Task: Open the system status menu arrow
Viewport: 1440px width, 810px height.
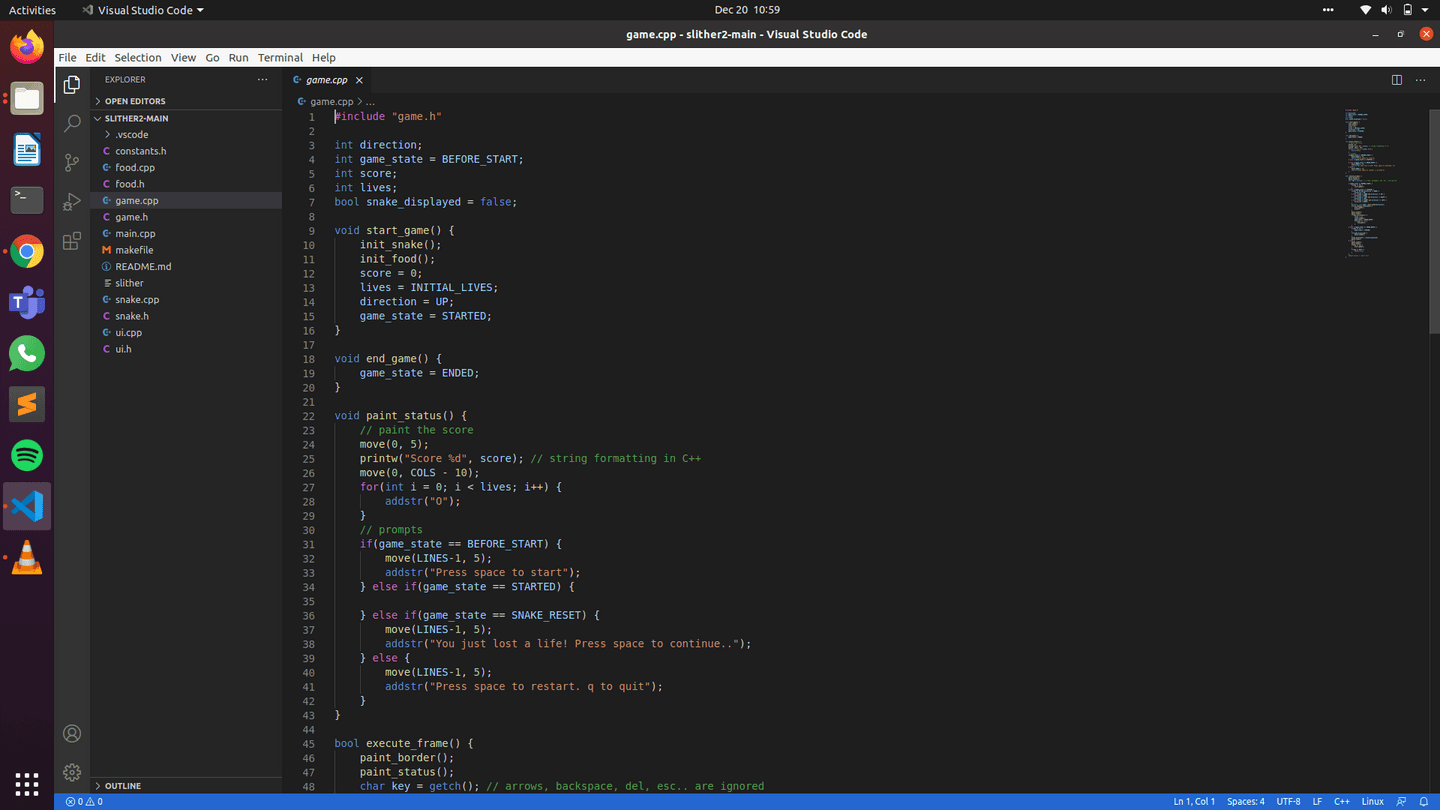Action: click(1425, 10)
